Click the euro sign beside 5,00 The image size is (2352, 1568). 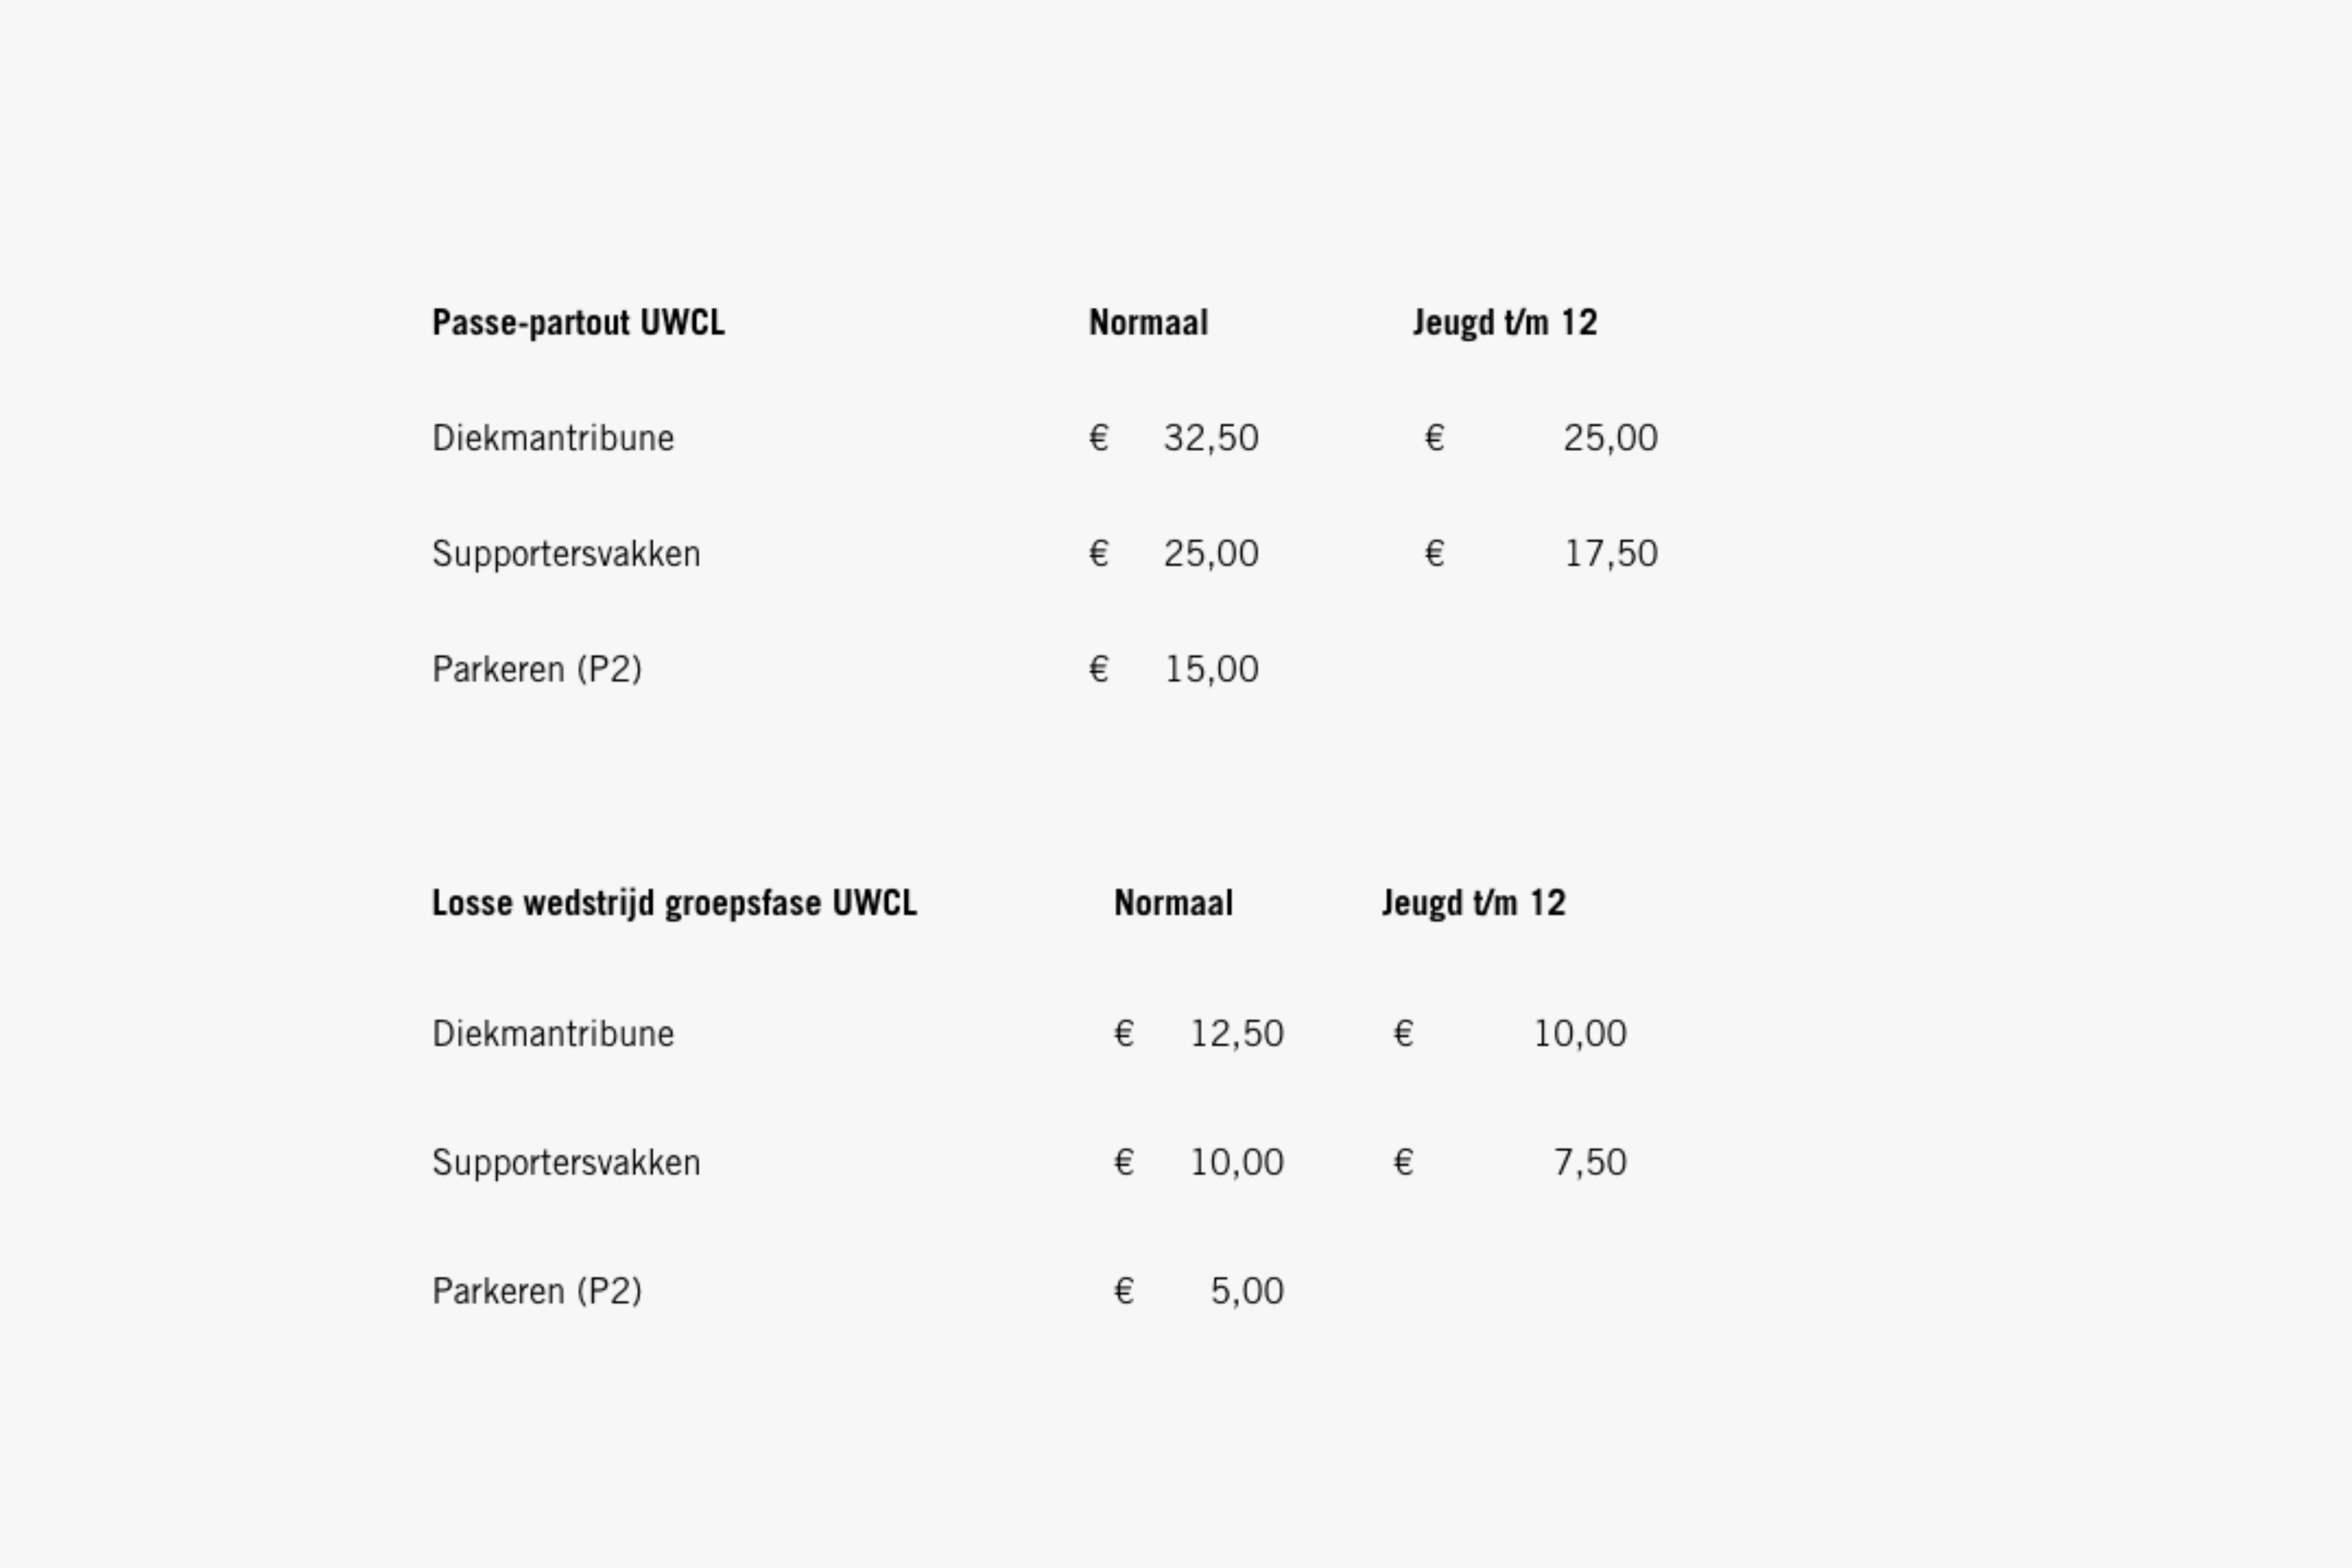[x=1124, y=1291]
